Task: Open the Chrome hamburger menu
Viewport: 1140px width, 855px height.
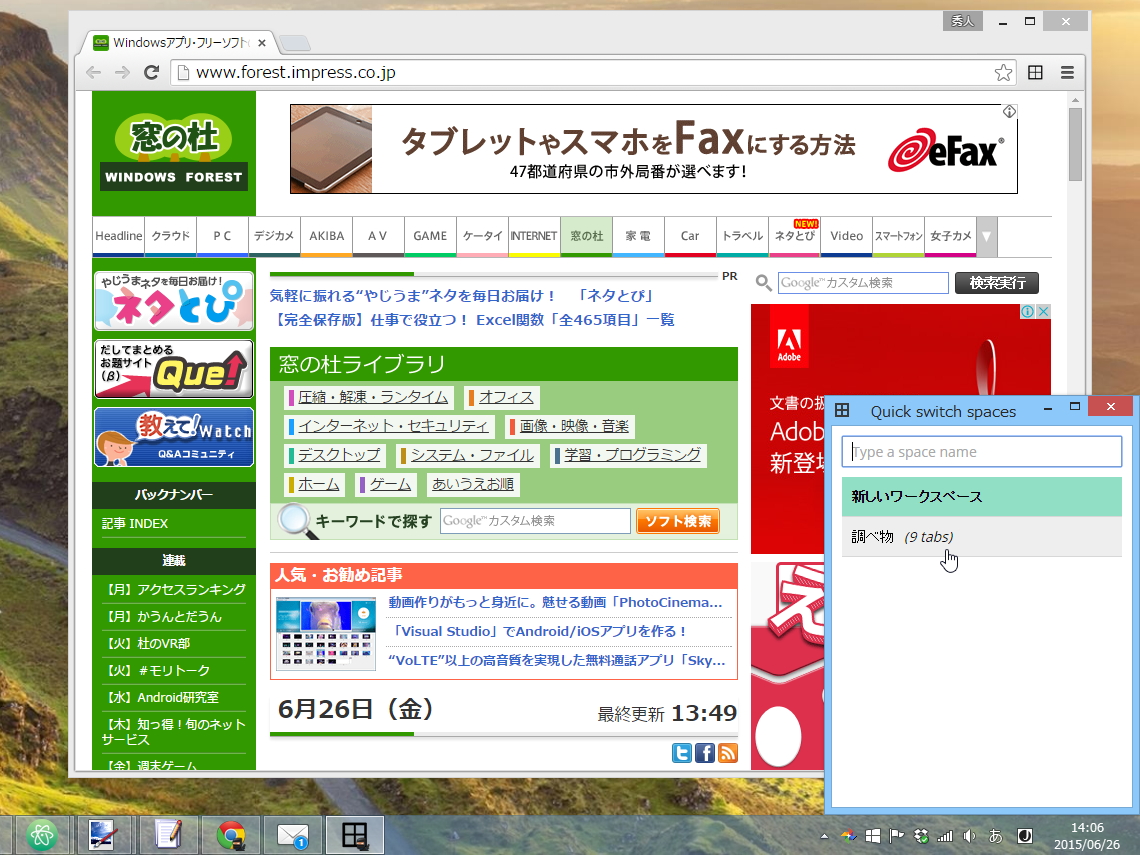Action: 1067,72
